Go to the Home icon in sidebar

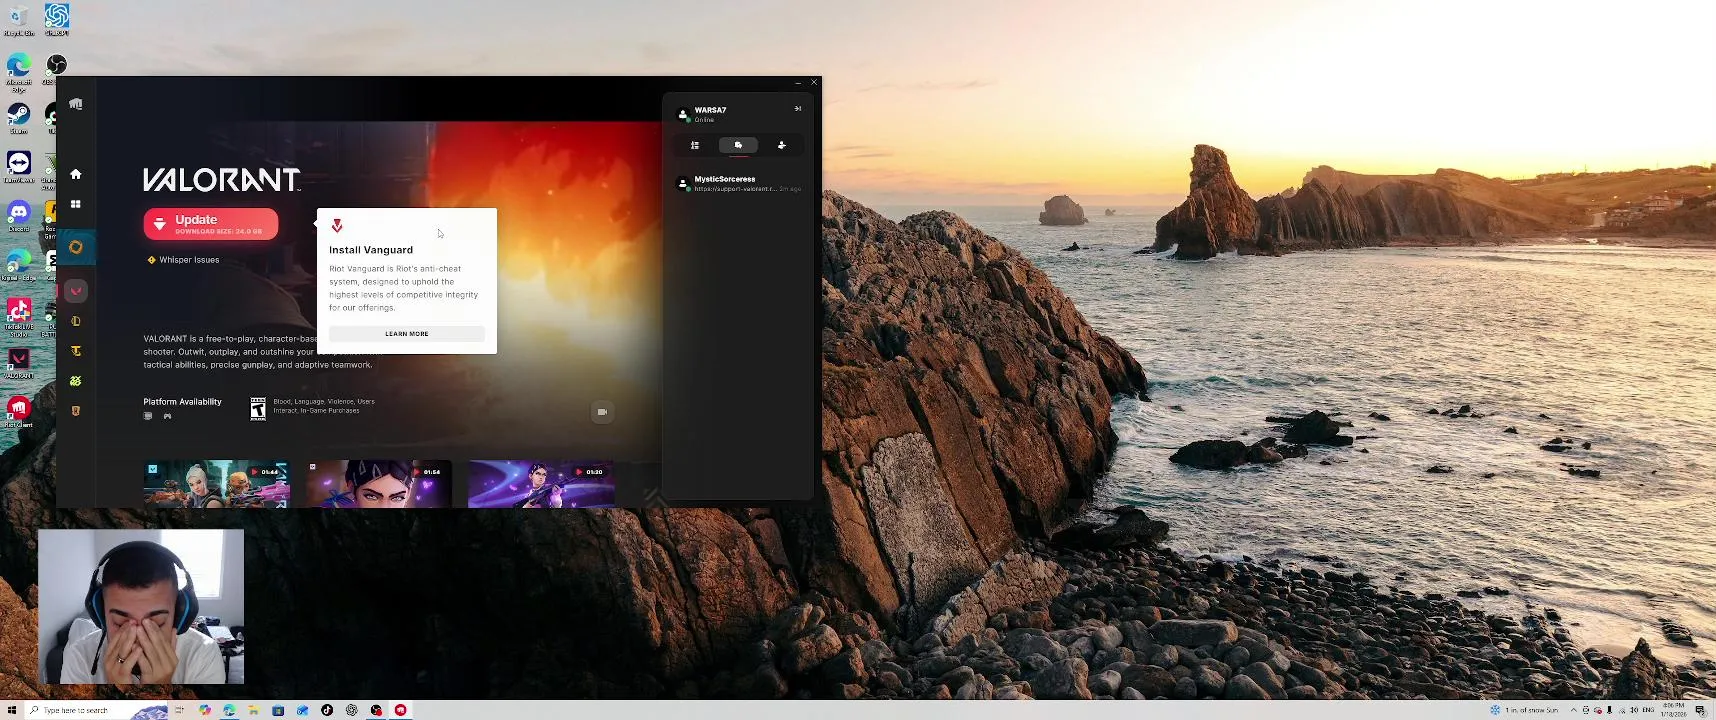click(76, 174)
